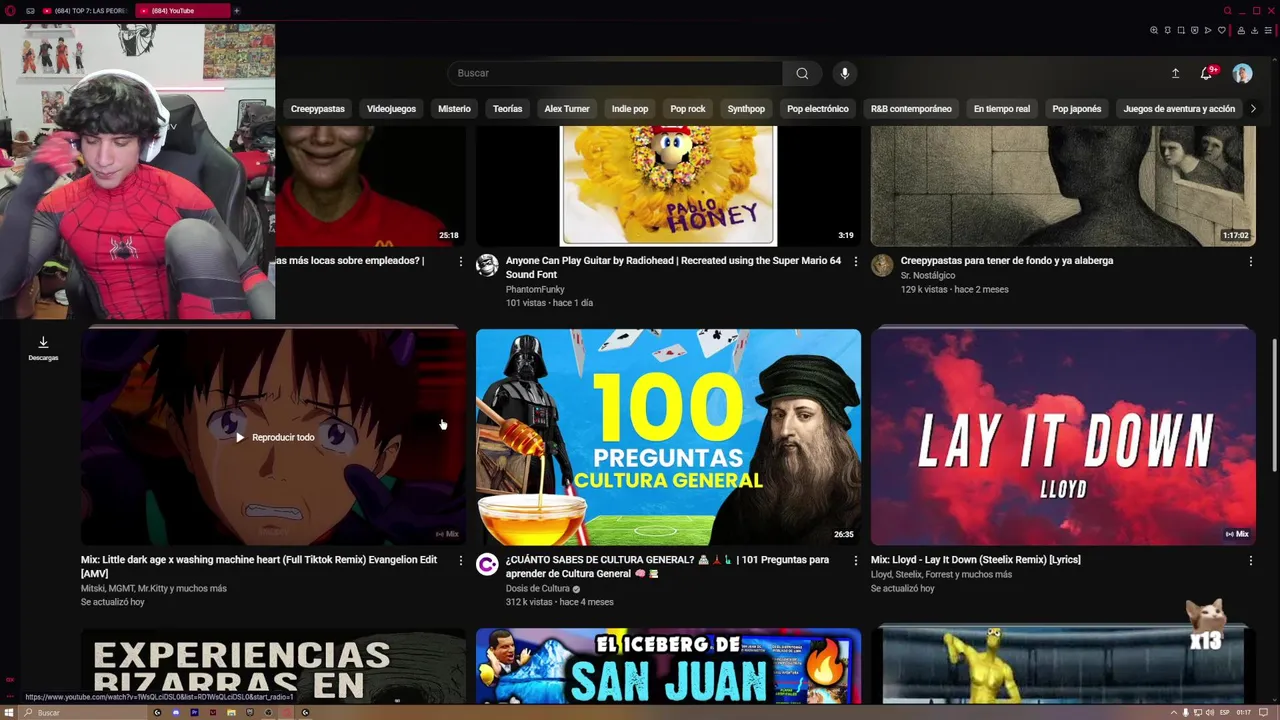The width and height of the screenshot is (1280, 720).
Task: Open Descargas in the sidebar
Action: 43,348
